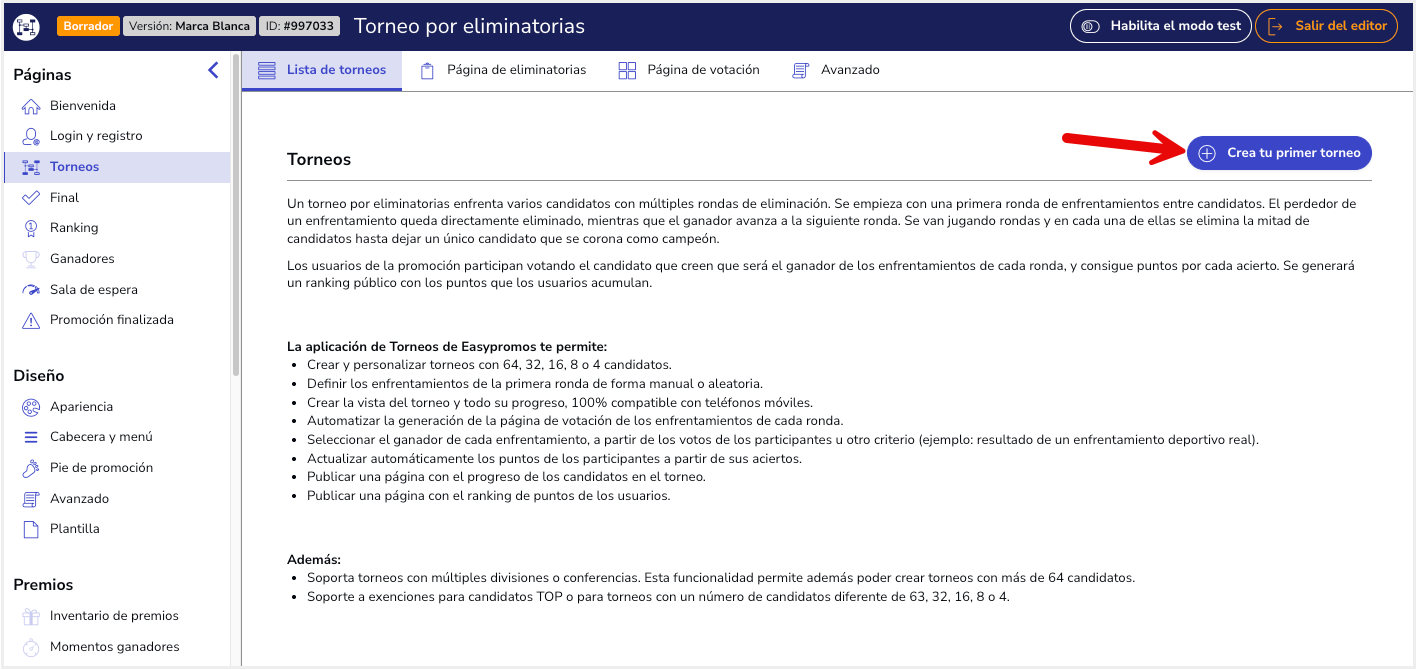Click the checkmark icon beside Final
The width and height of the screenshot is (1416, 670).
31,198
